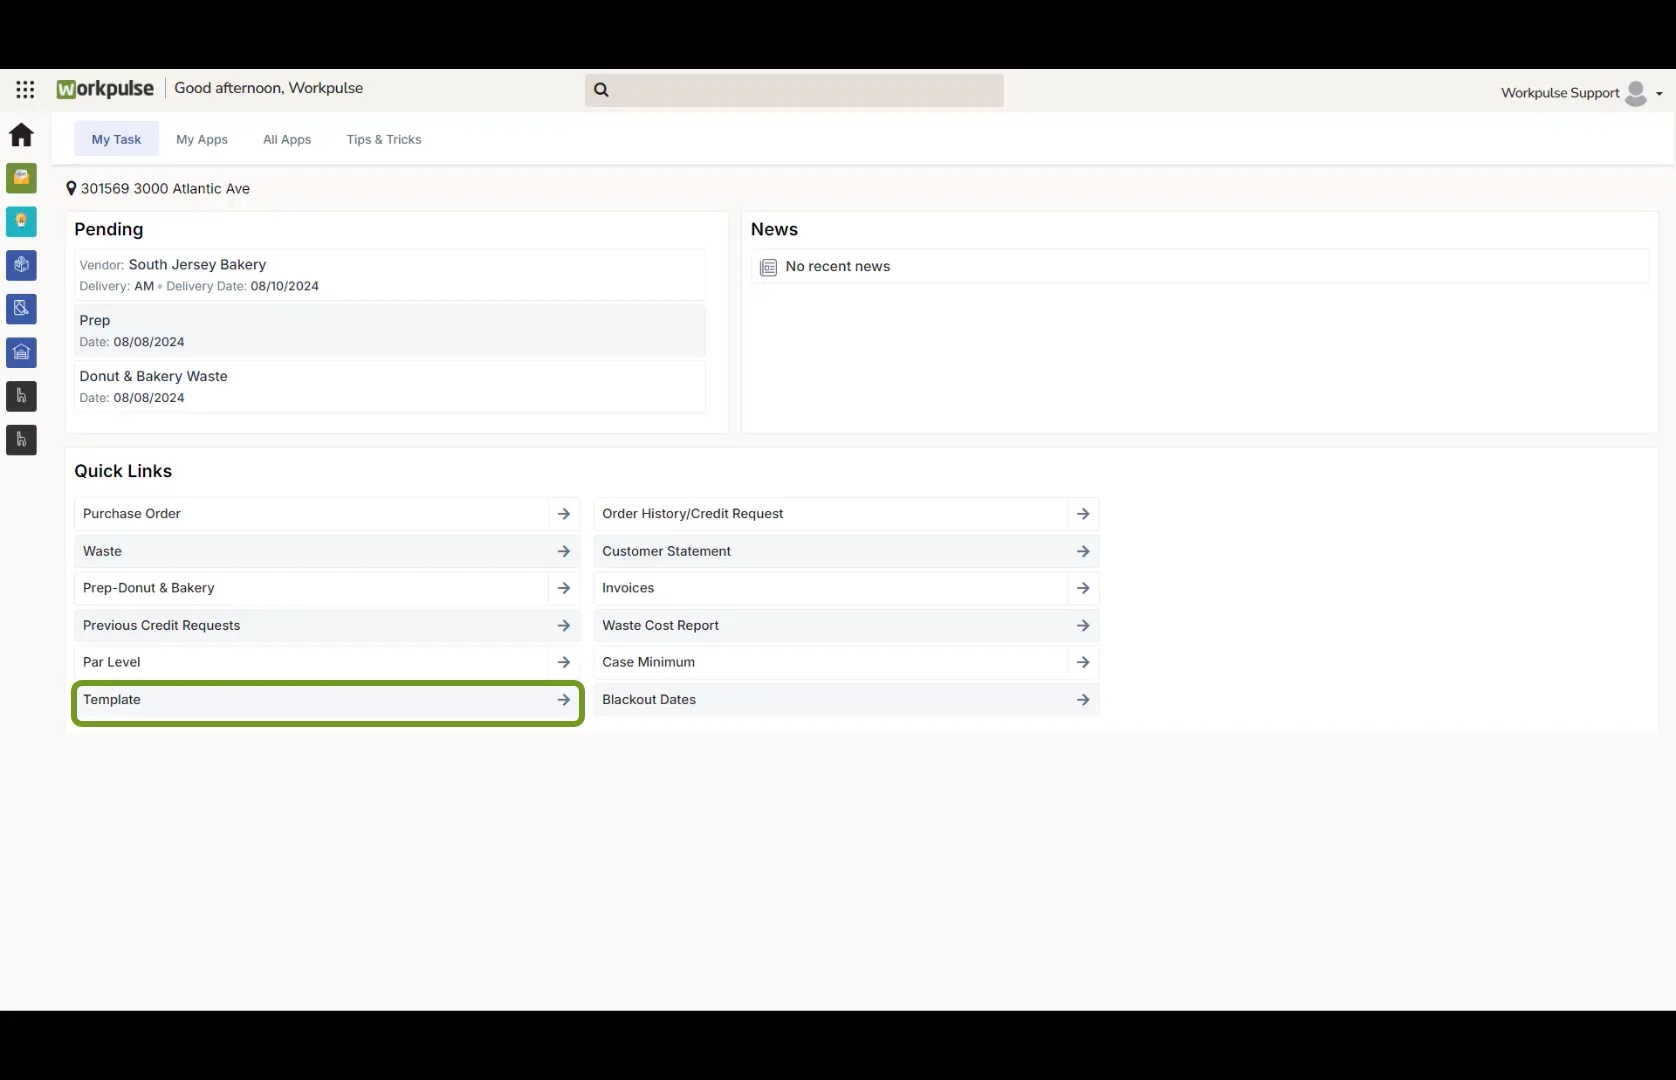The width and height of the screenshot is (1676, 1080).
Task: Click the arrow on the Purchase Order row
Action: point(564,514)
